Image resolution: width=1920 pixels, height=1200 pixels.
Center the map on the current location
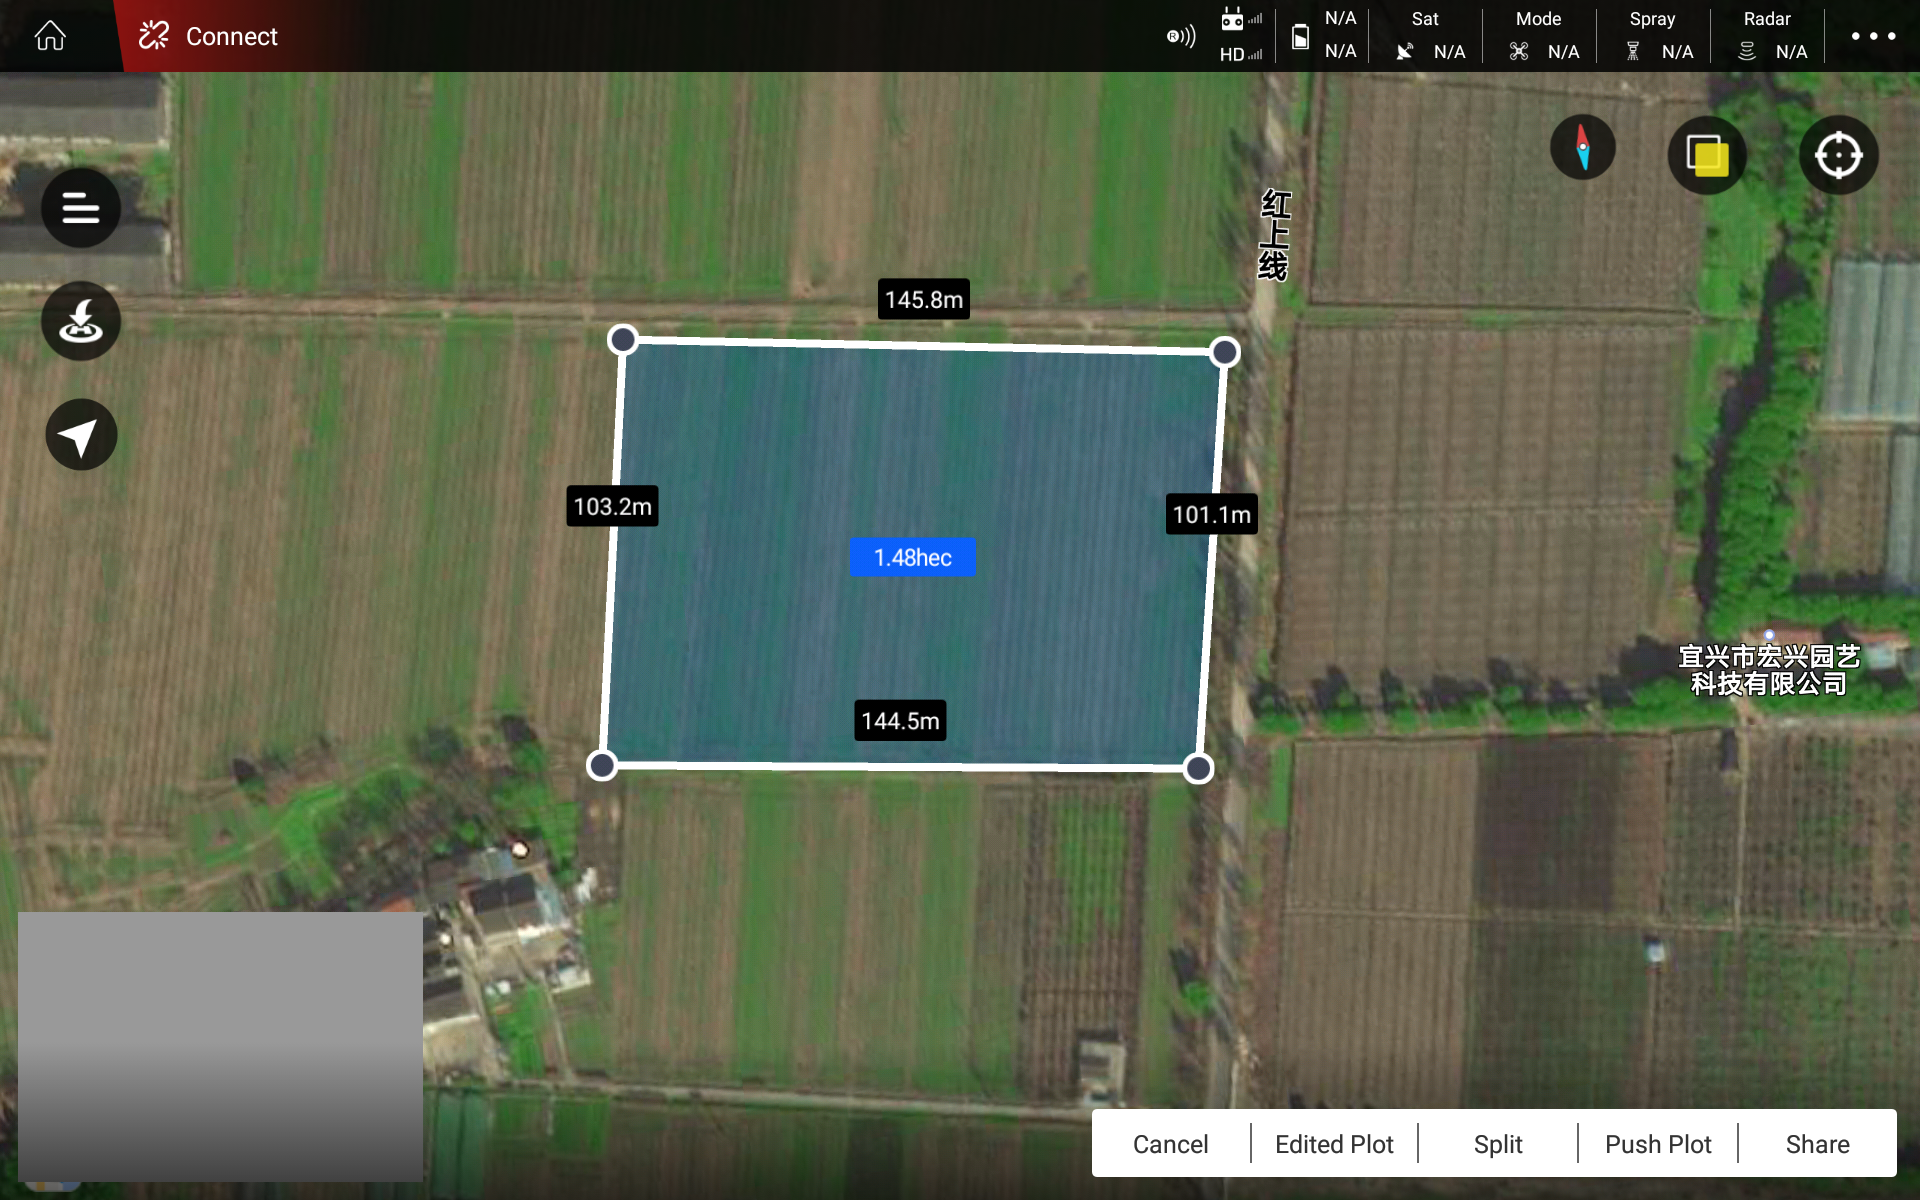click(1838, 156)
